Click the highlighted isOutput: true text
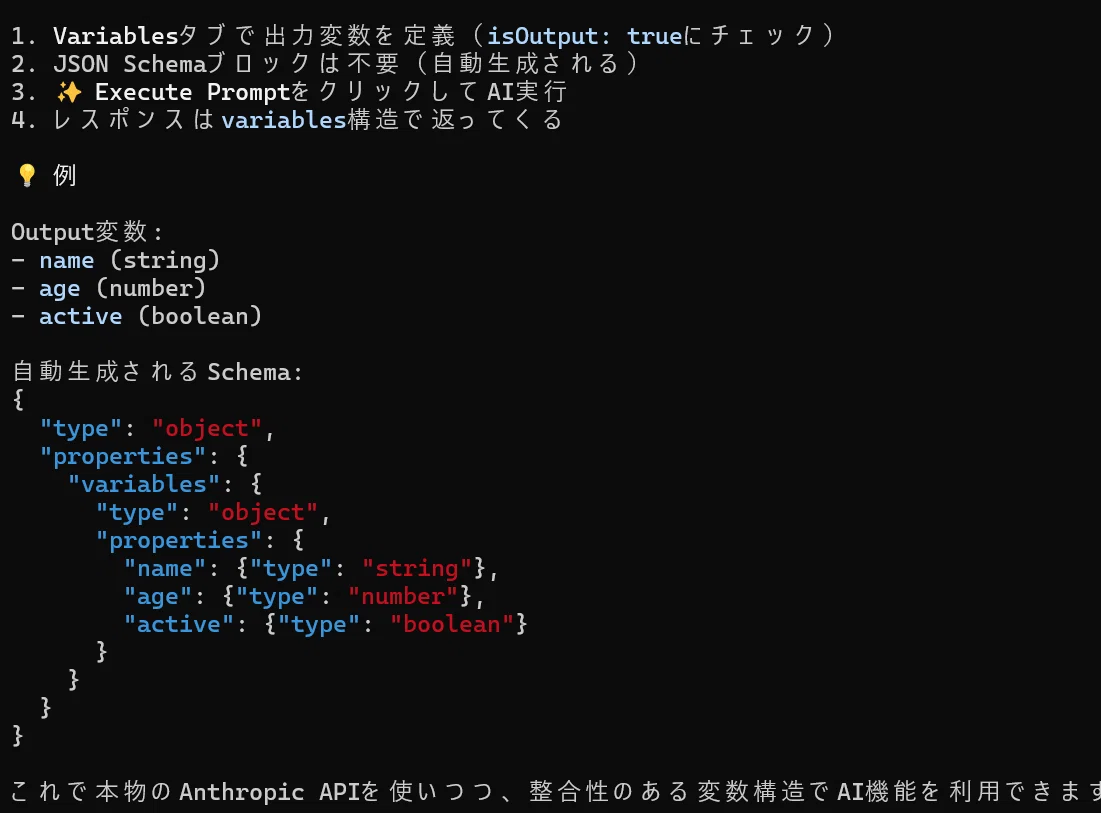The height and width of the screenshot is (813, 1101). [x=584, y=36]
